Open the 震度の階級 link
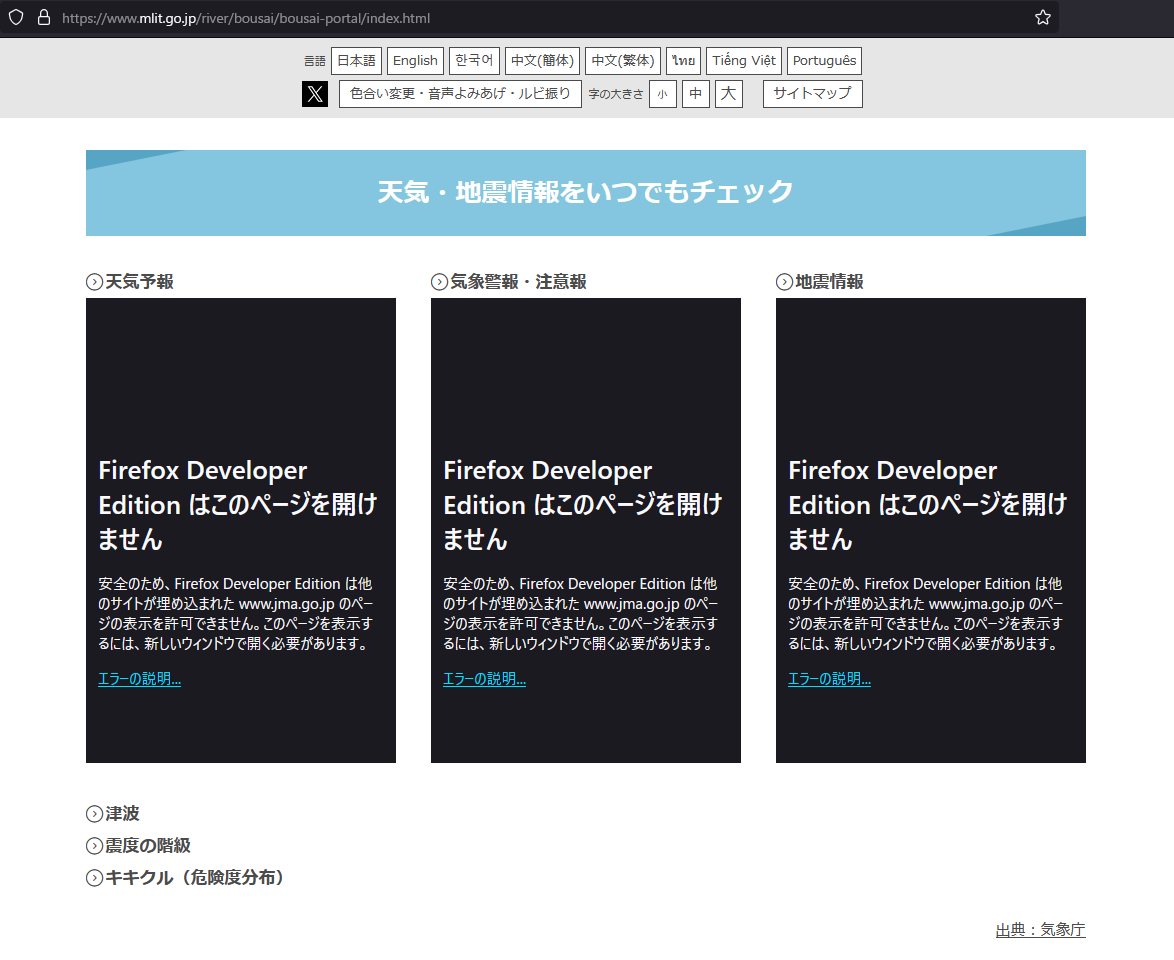Screen dimensions: 1174x960 pyautogui.click(x=147, y=845)
